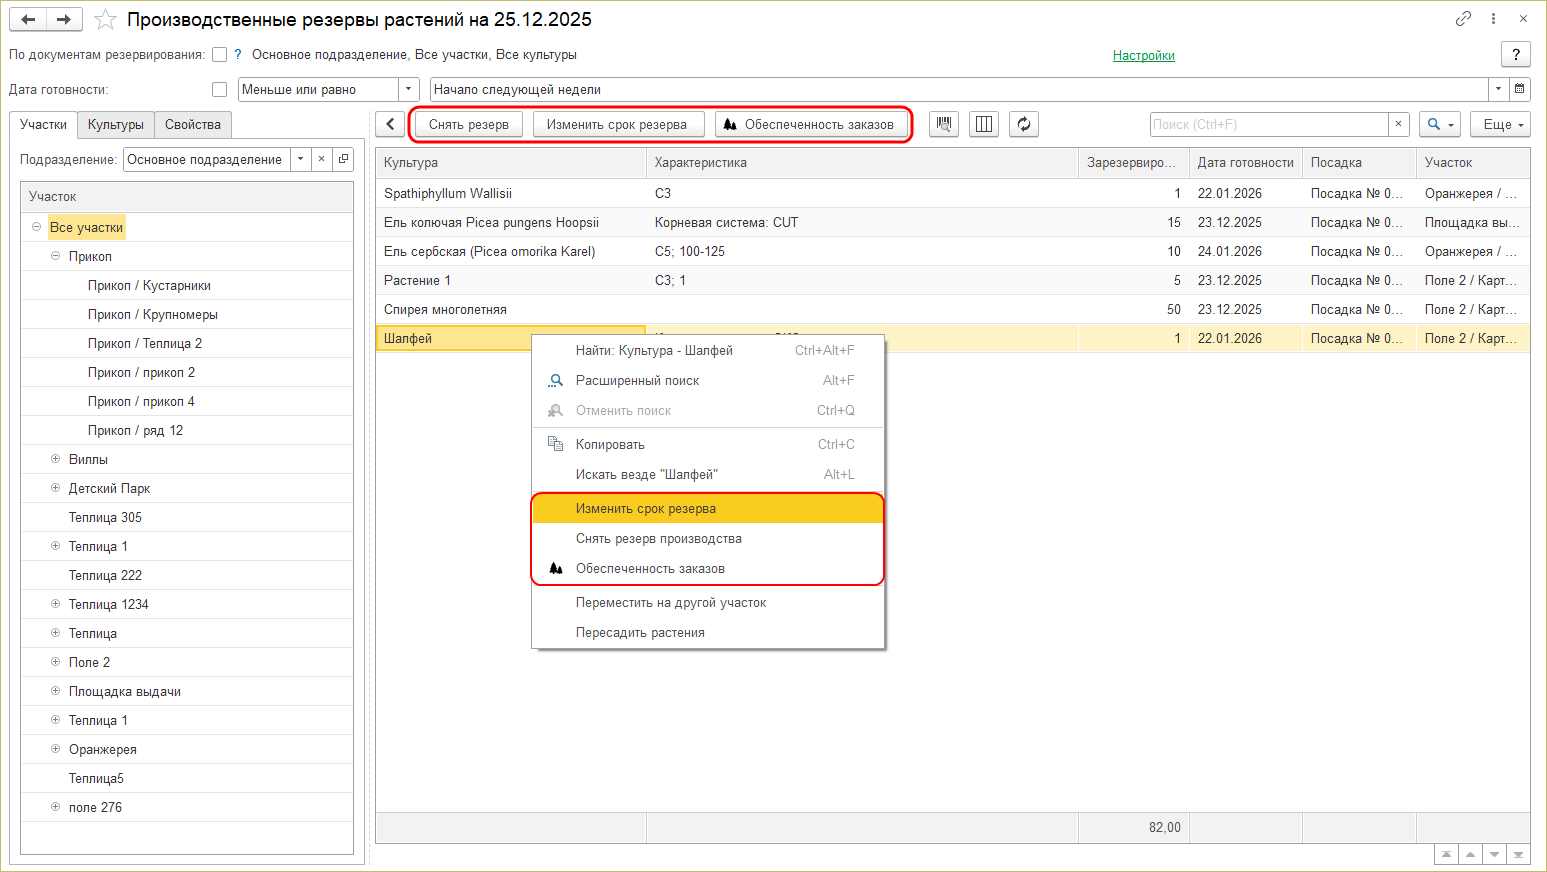Choose 'Изменить срок резерва' in context menu

pyautogui.click(x=646, y=508)
